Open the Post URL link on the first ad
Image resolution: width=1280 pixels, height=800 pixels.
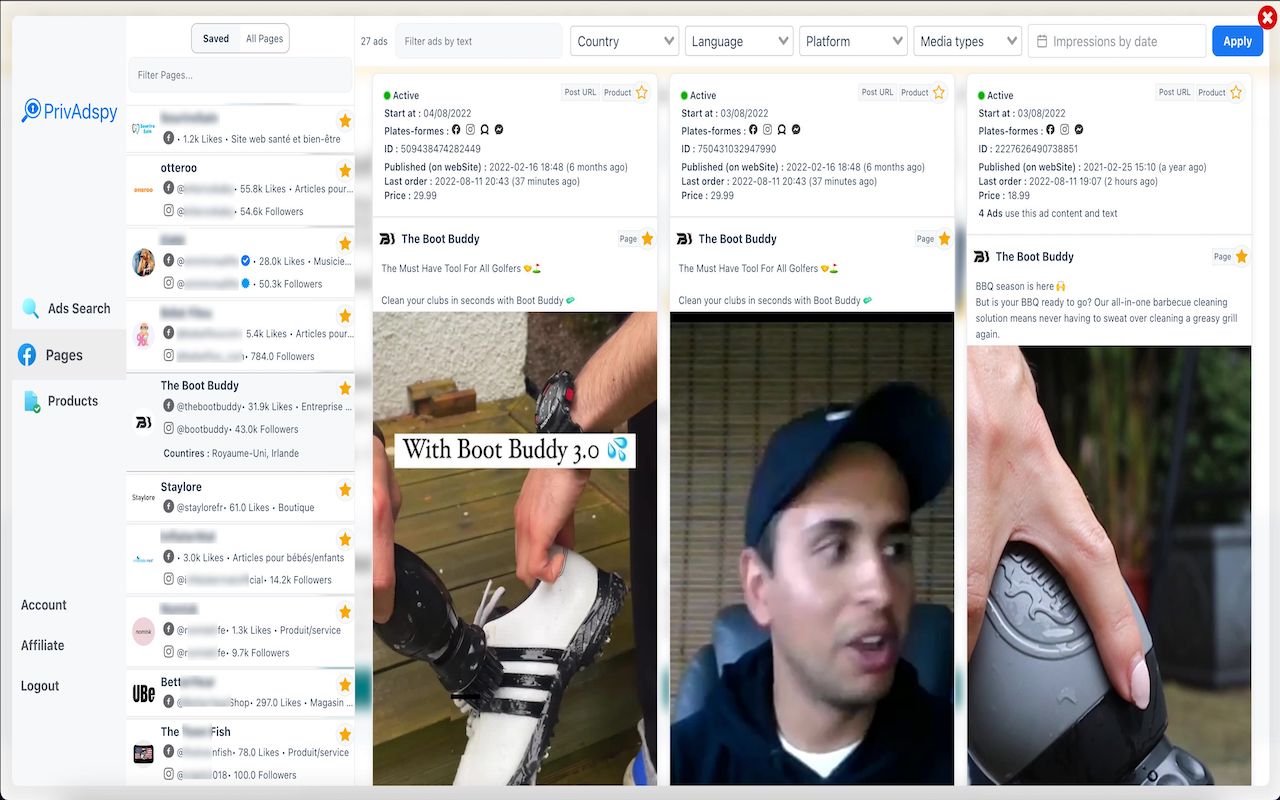click(x=580, y=91)
